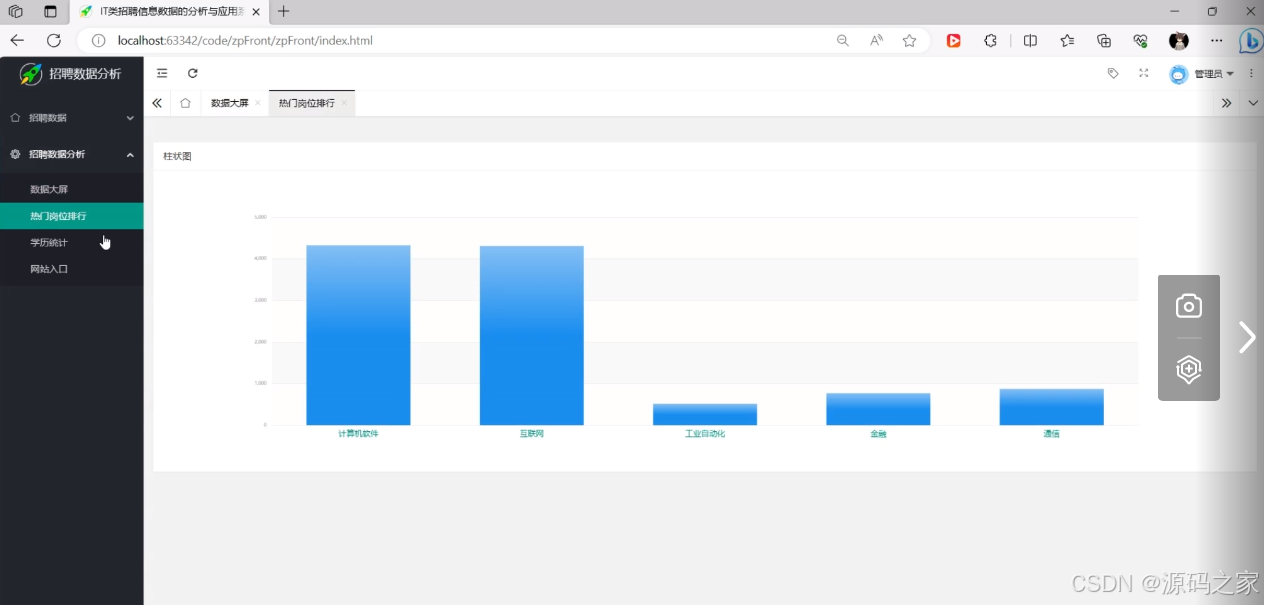Open a new browser tab
The height and width of the screenshot is (605, 1264).
[284, 12]
